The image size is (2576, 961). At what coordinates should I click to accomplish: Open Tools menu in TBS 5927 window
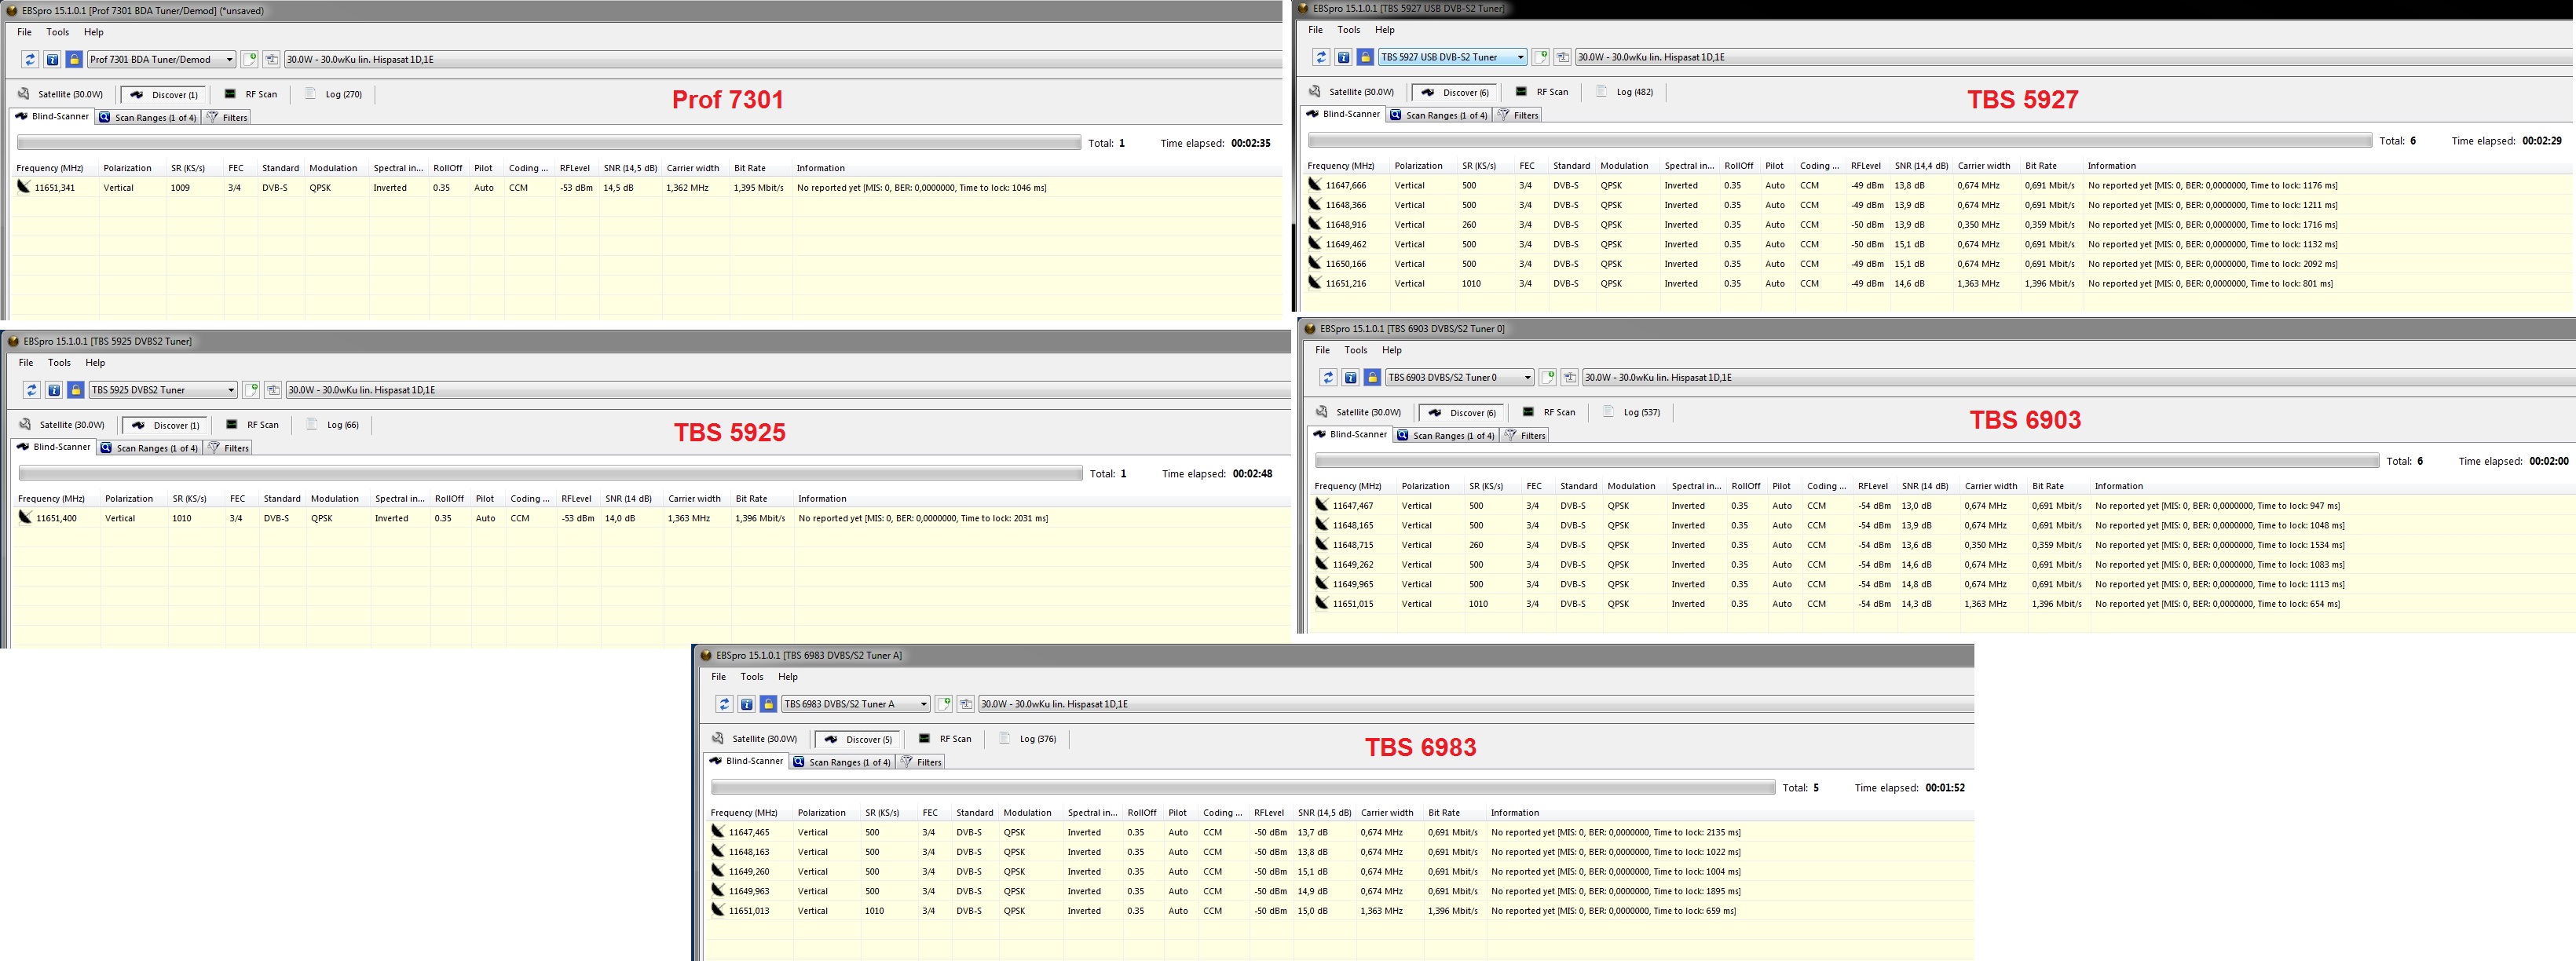(1349, 30)
